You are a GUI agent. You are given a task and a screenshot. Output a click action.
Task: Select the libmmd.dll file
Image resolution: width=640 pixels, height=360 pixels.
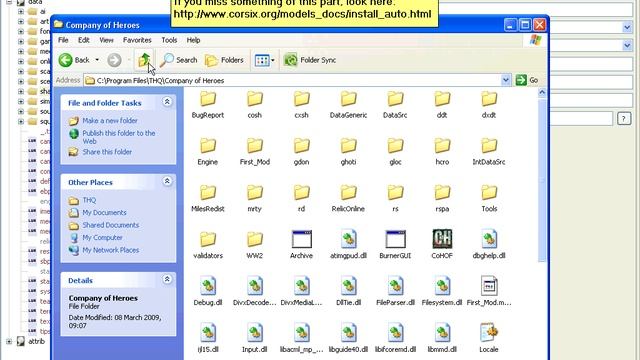(442, 339)
